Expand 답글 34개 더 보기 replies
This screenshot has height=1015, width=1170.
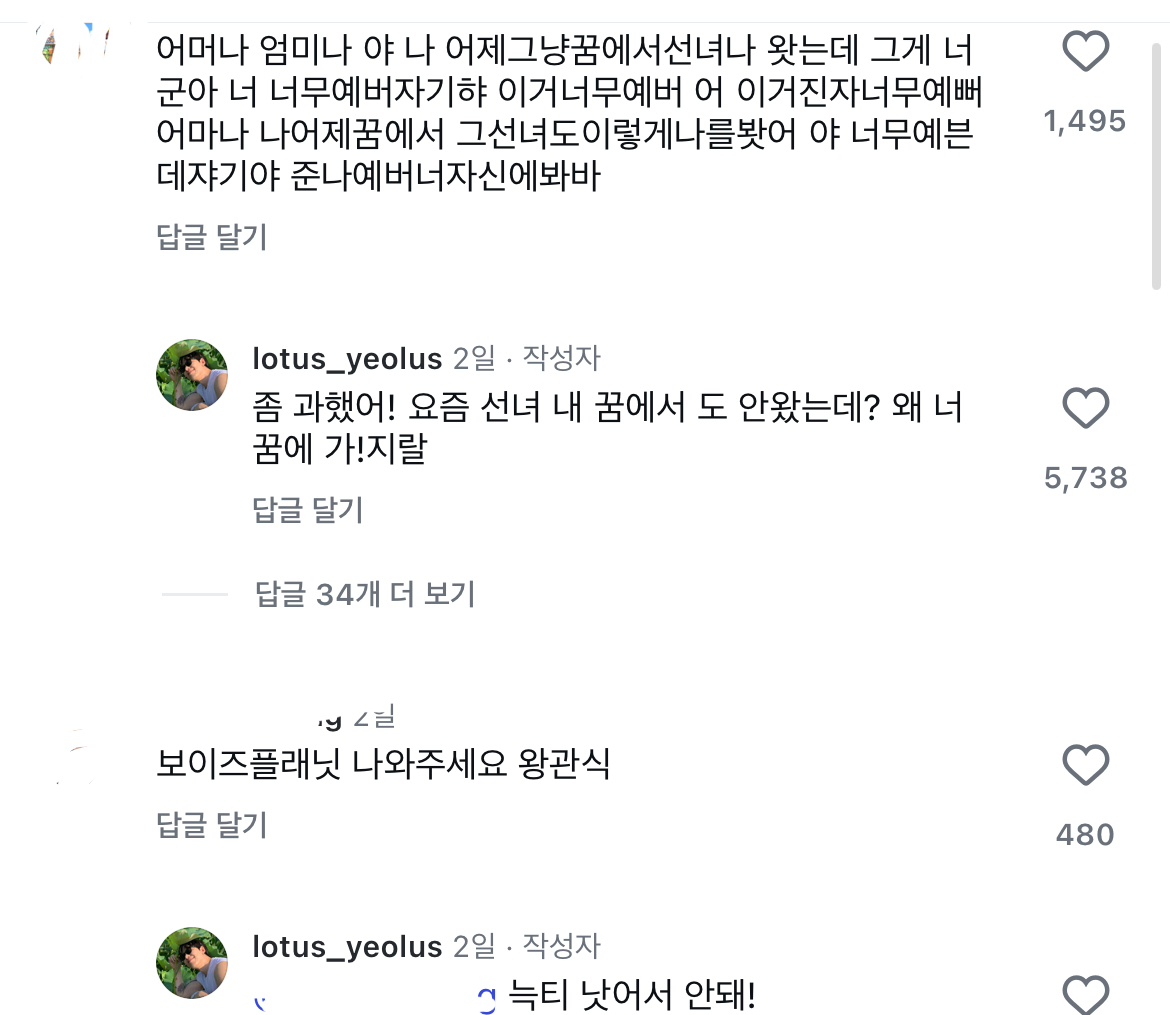(x=365, y=595)
